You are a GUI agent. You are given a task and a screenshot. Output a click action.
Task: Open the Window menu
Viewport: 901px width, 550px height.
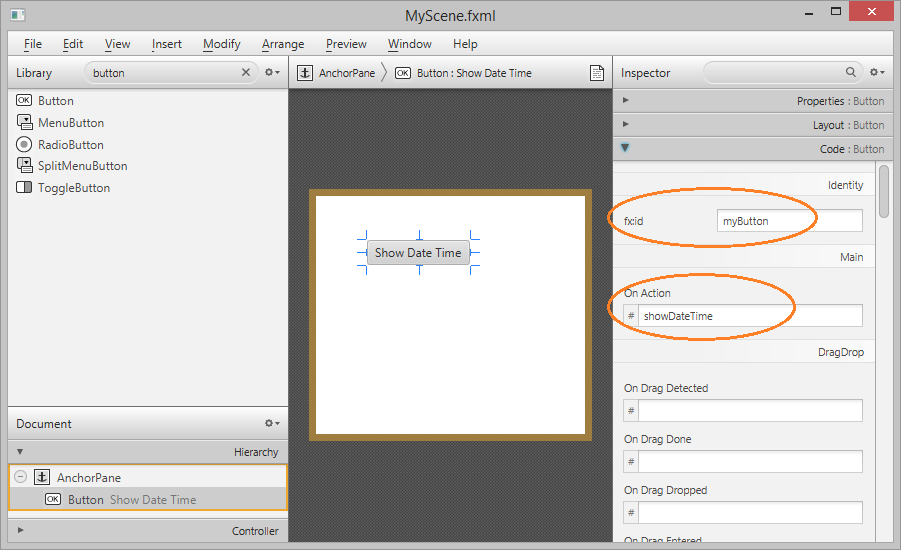[409, 44]
